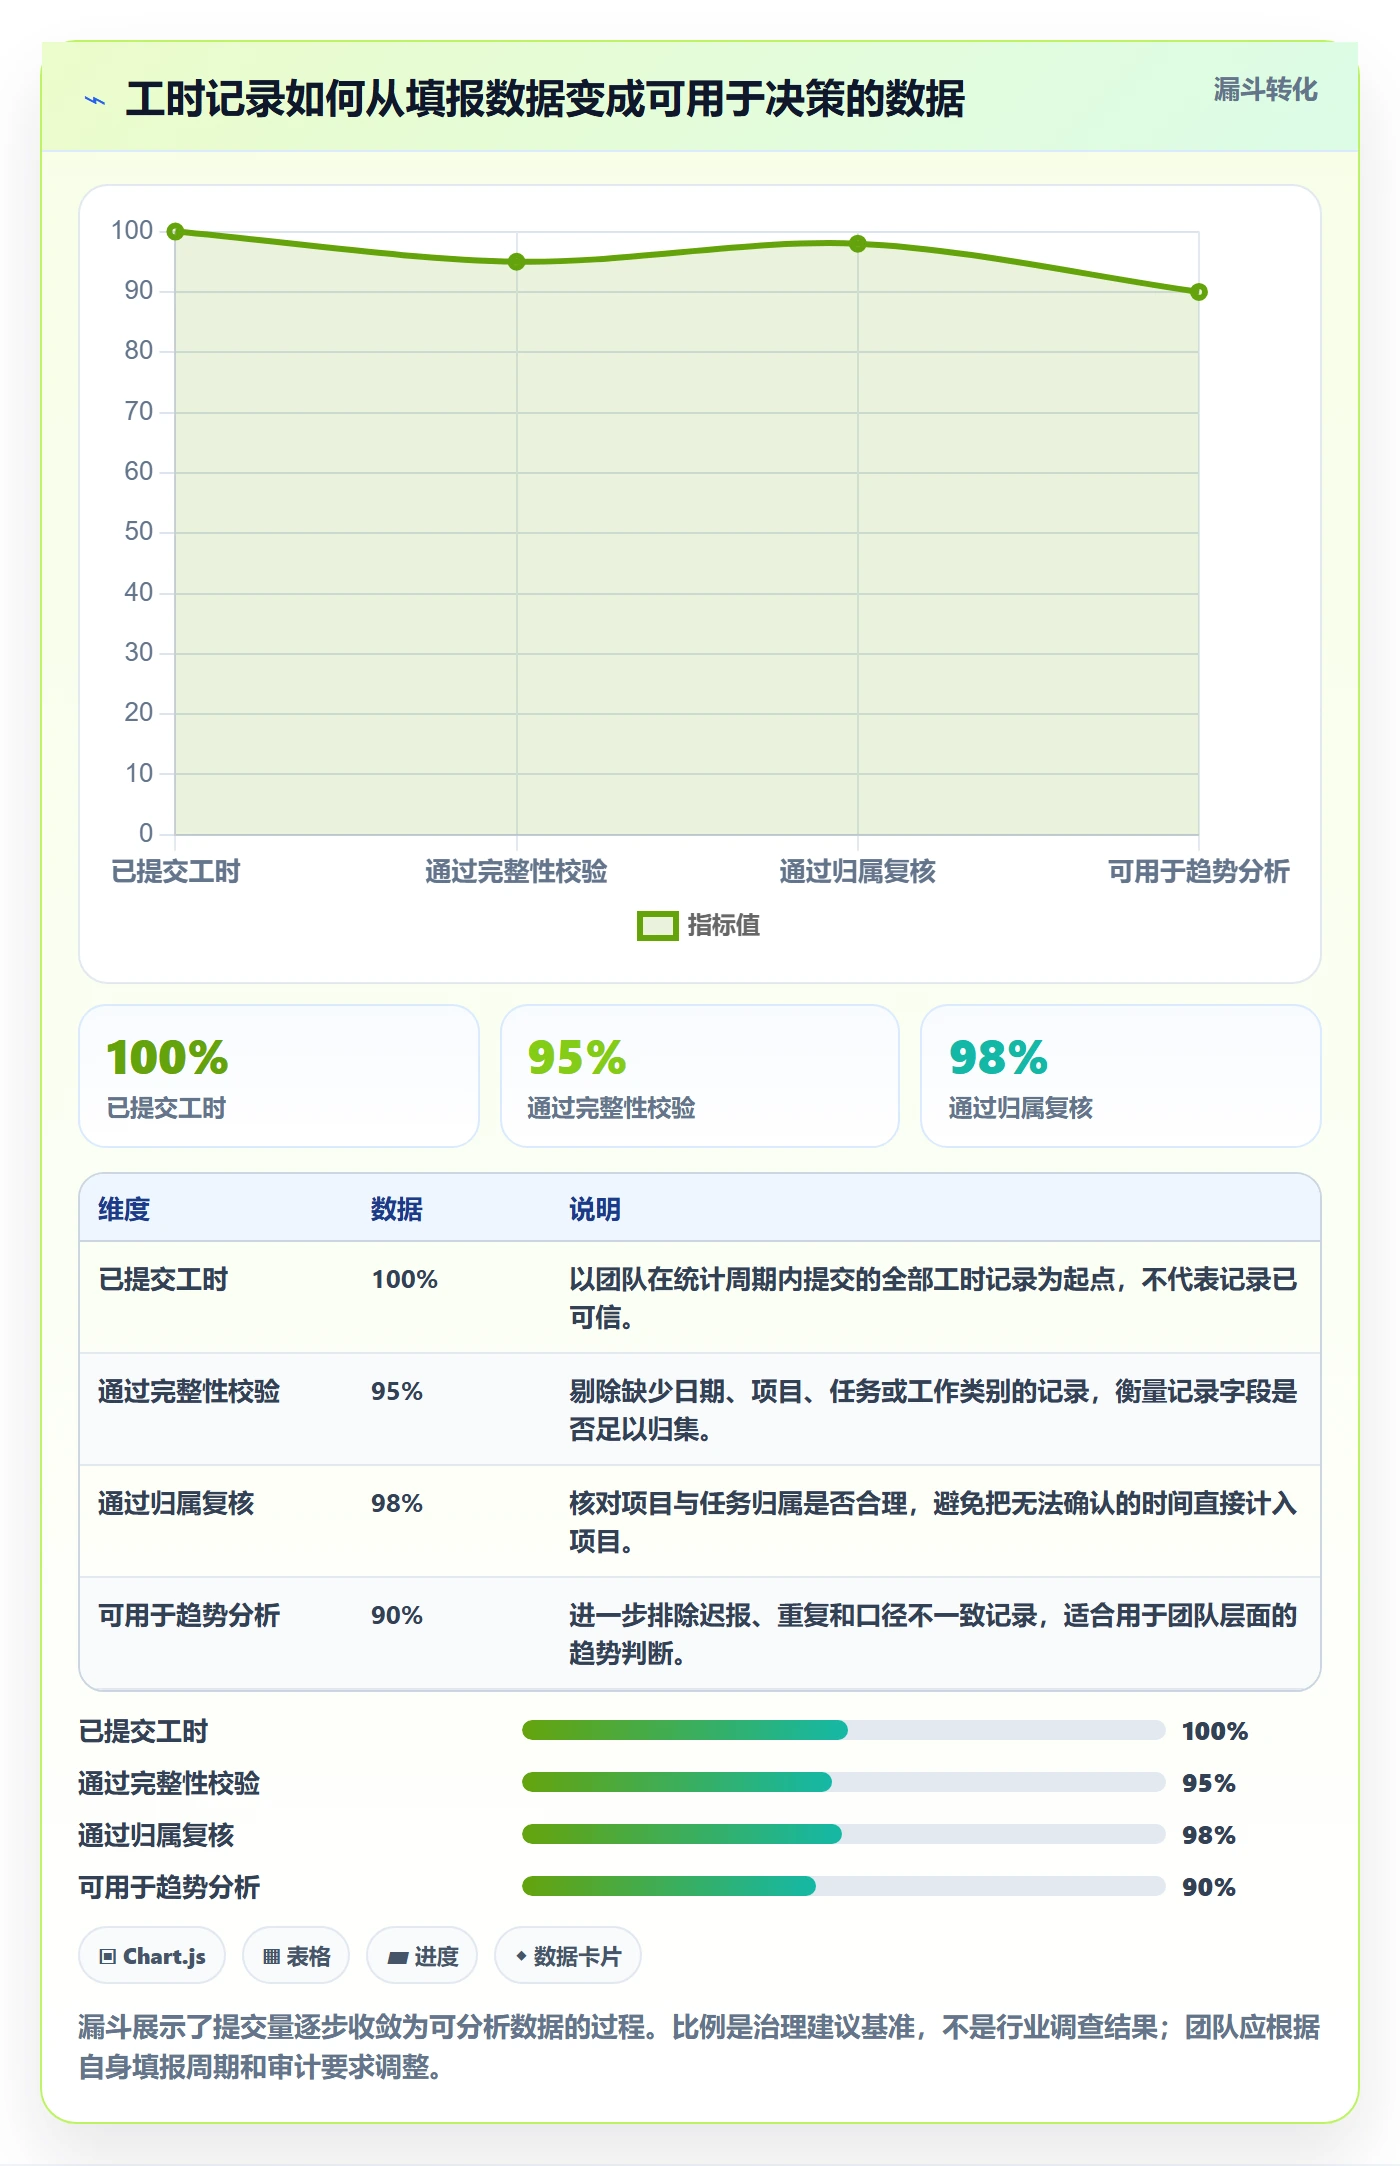The height and width of the screenshot is (2166, 1400).
Task: Click the 可用于趋势分析 x-axis label
Action: [1199, 872]
